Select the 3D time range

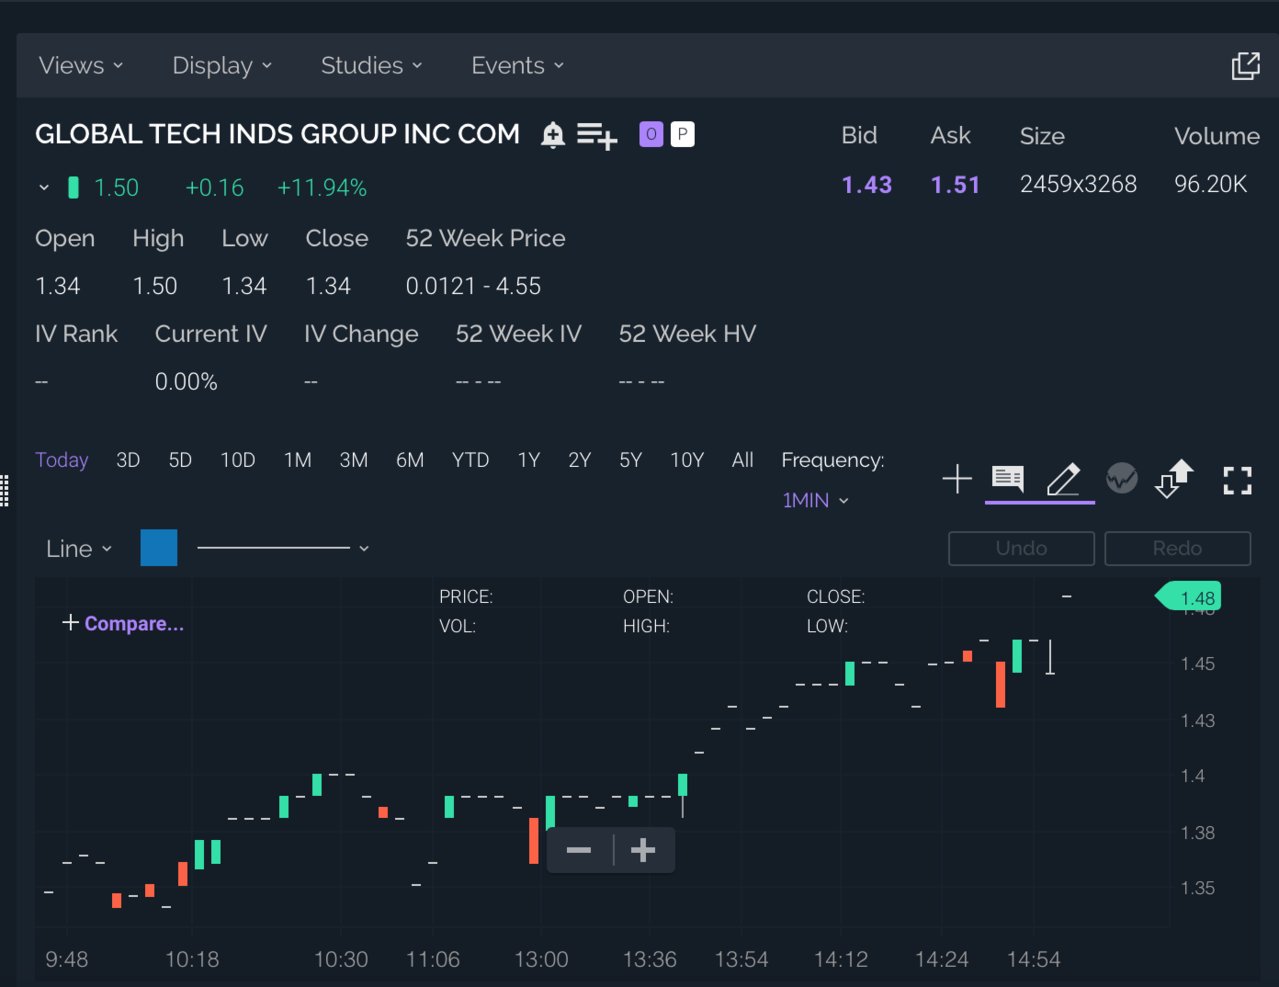(x=128, y=460)
